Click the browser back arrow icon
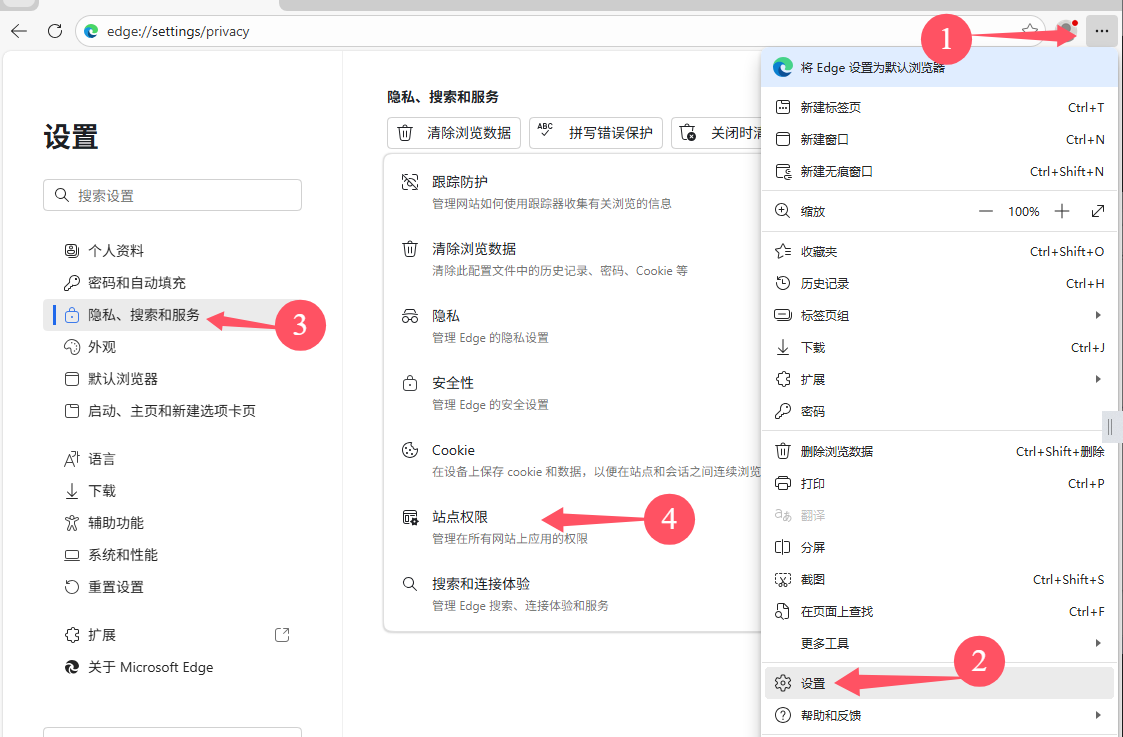The height and width of the screenshot is (737, 1123). tap(19, 31)
